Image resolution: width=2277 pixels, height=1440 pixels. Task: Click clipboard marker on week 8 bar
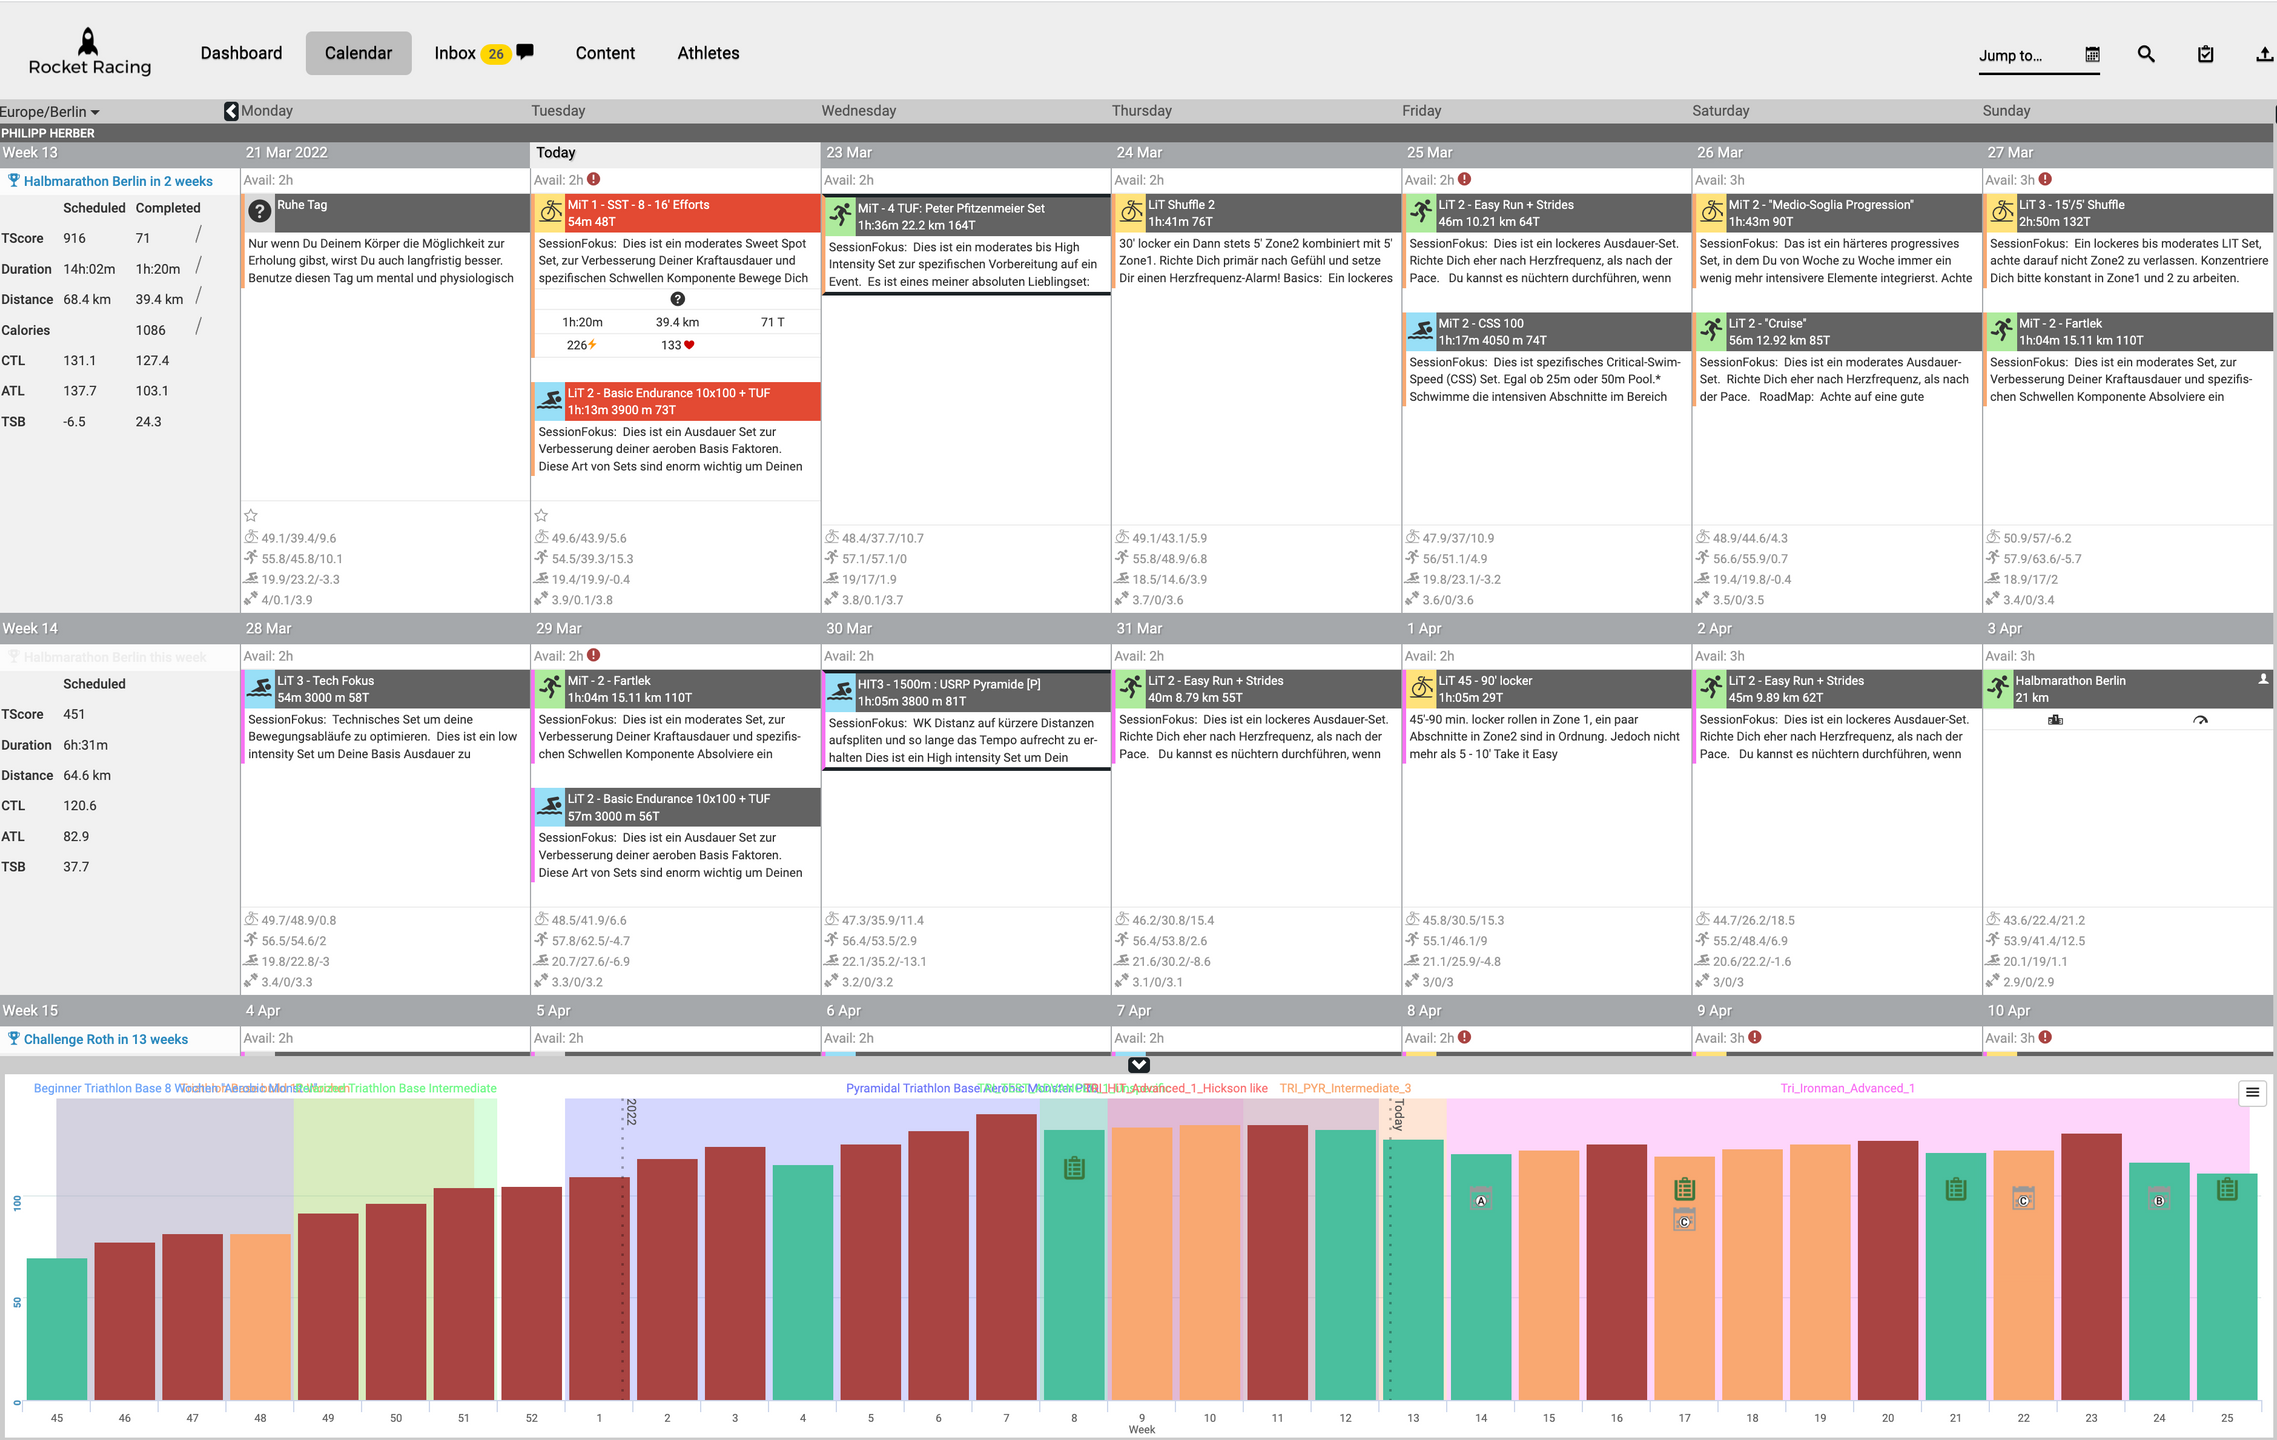tap(1074, 1167)
